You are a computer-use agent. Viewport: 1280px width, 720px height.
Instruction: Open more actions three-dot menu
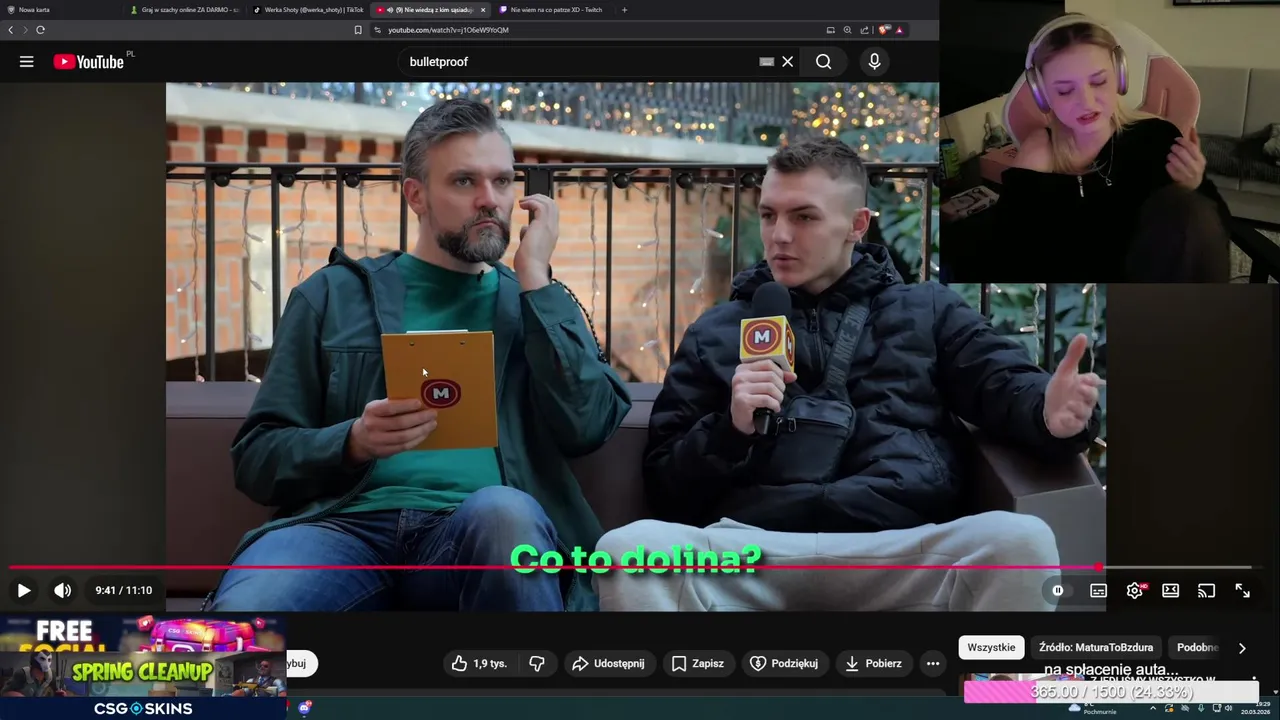pos(933,663)
